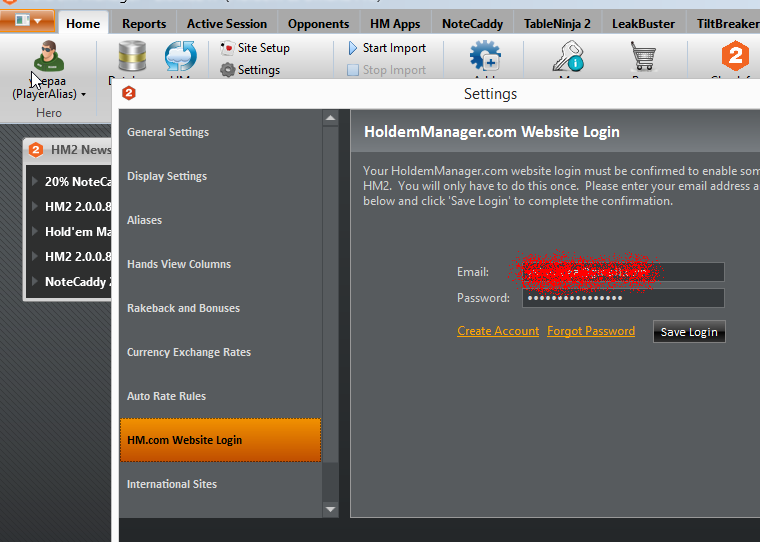Click the settings list scroll-down arrow

[x=331, y=509]
